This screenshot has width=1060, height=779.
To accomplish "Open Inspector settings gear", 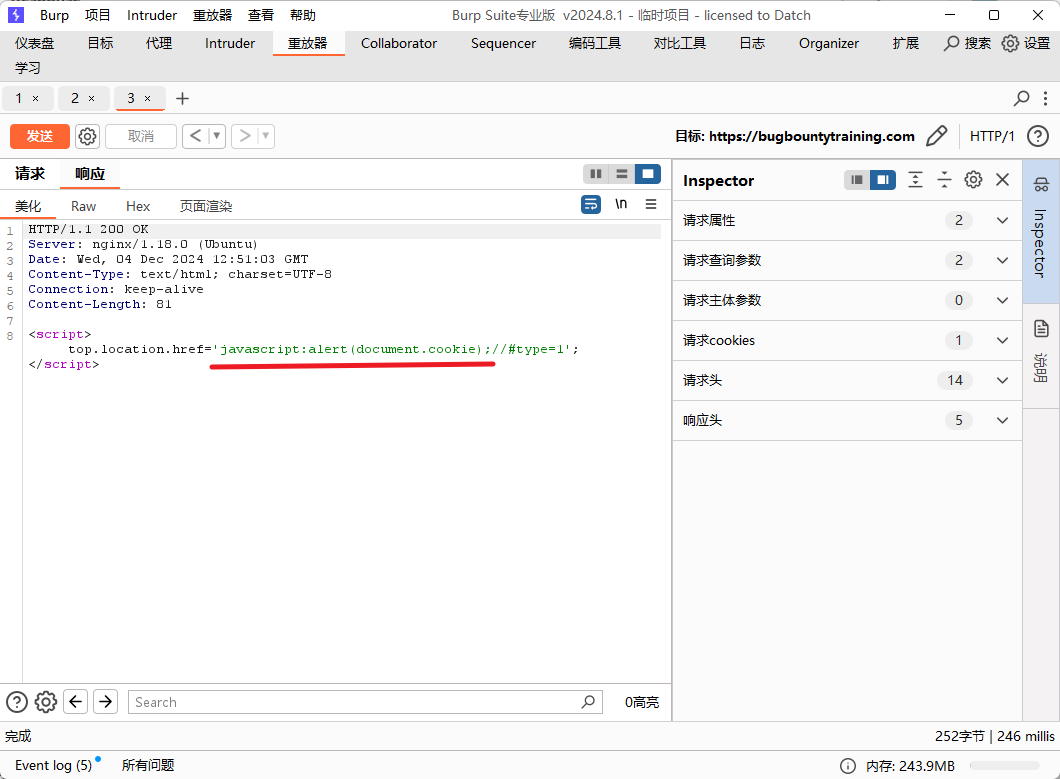I will coord(973,180).
